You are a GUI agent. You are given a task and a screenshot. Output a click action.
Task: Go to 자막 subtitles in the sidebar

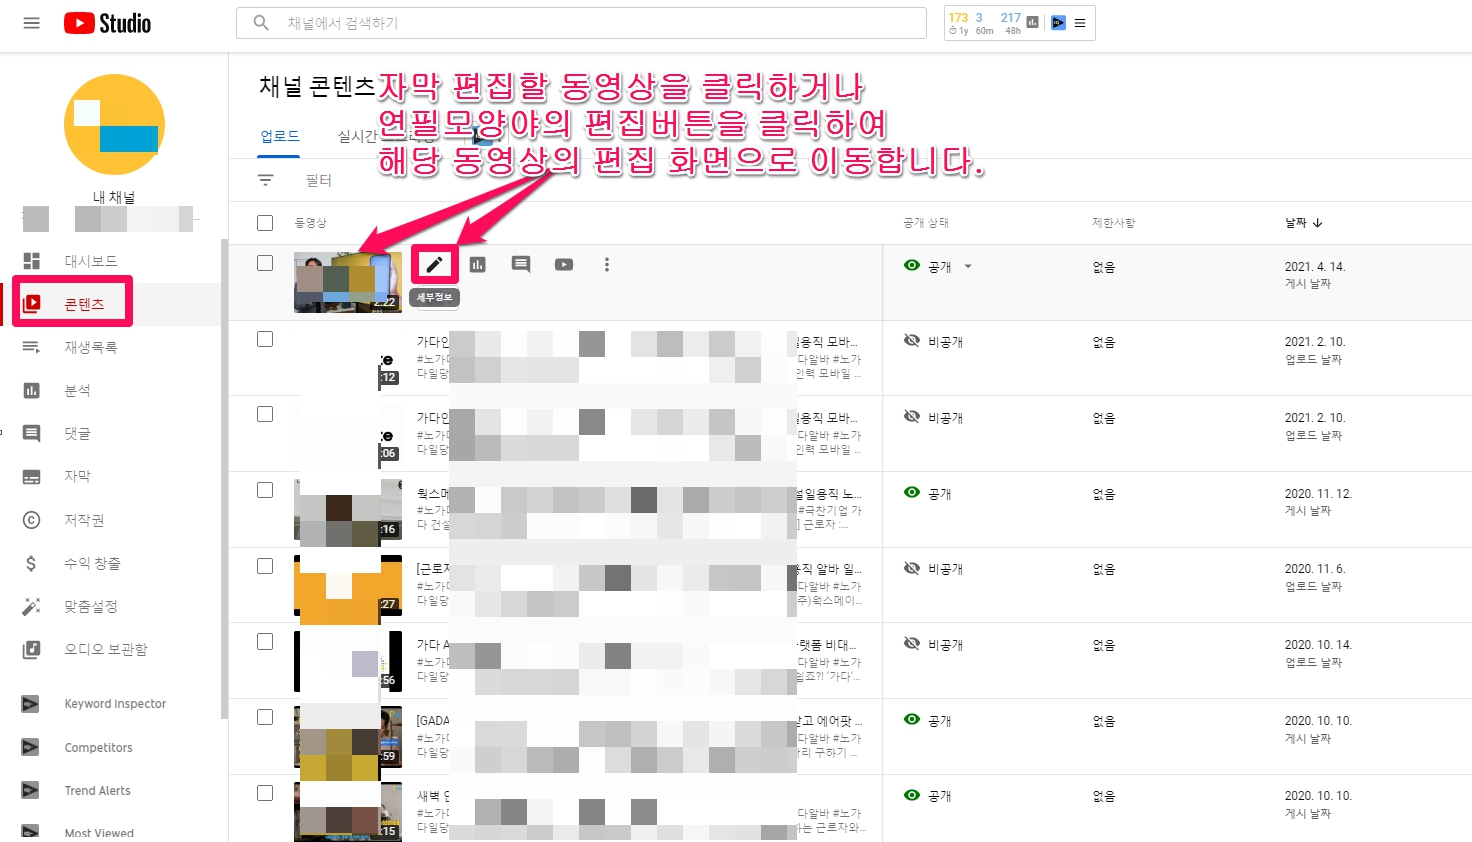click(77, 477)
